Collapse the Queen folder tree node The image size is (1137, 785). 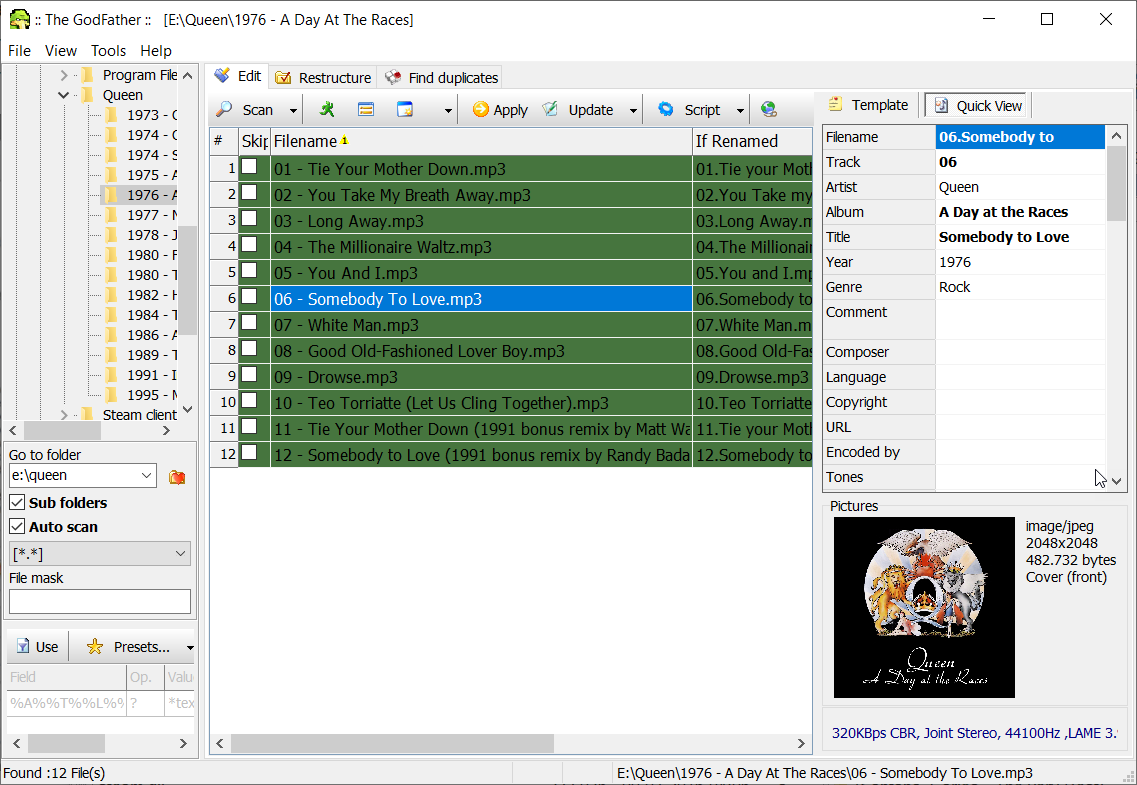[64, 95]
